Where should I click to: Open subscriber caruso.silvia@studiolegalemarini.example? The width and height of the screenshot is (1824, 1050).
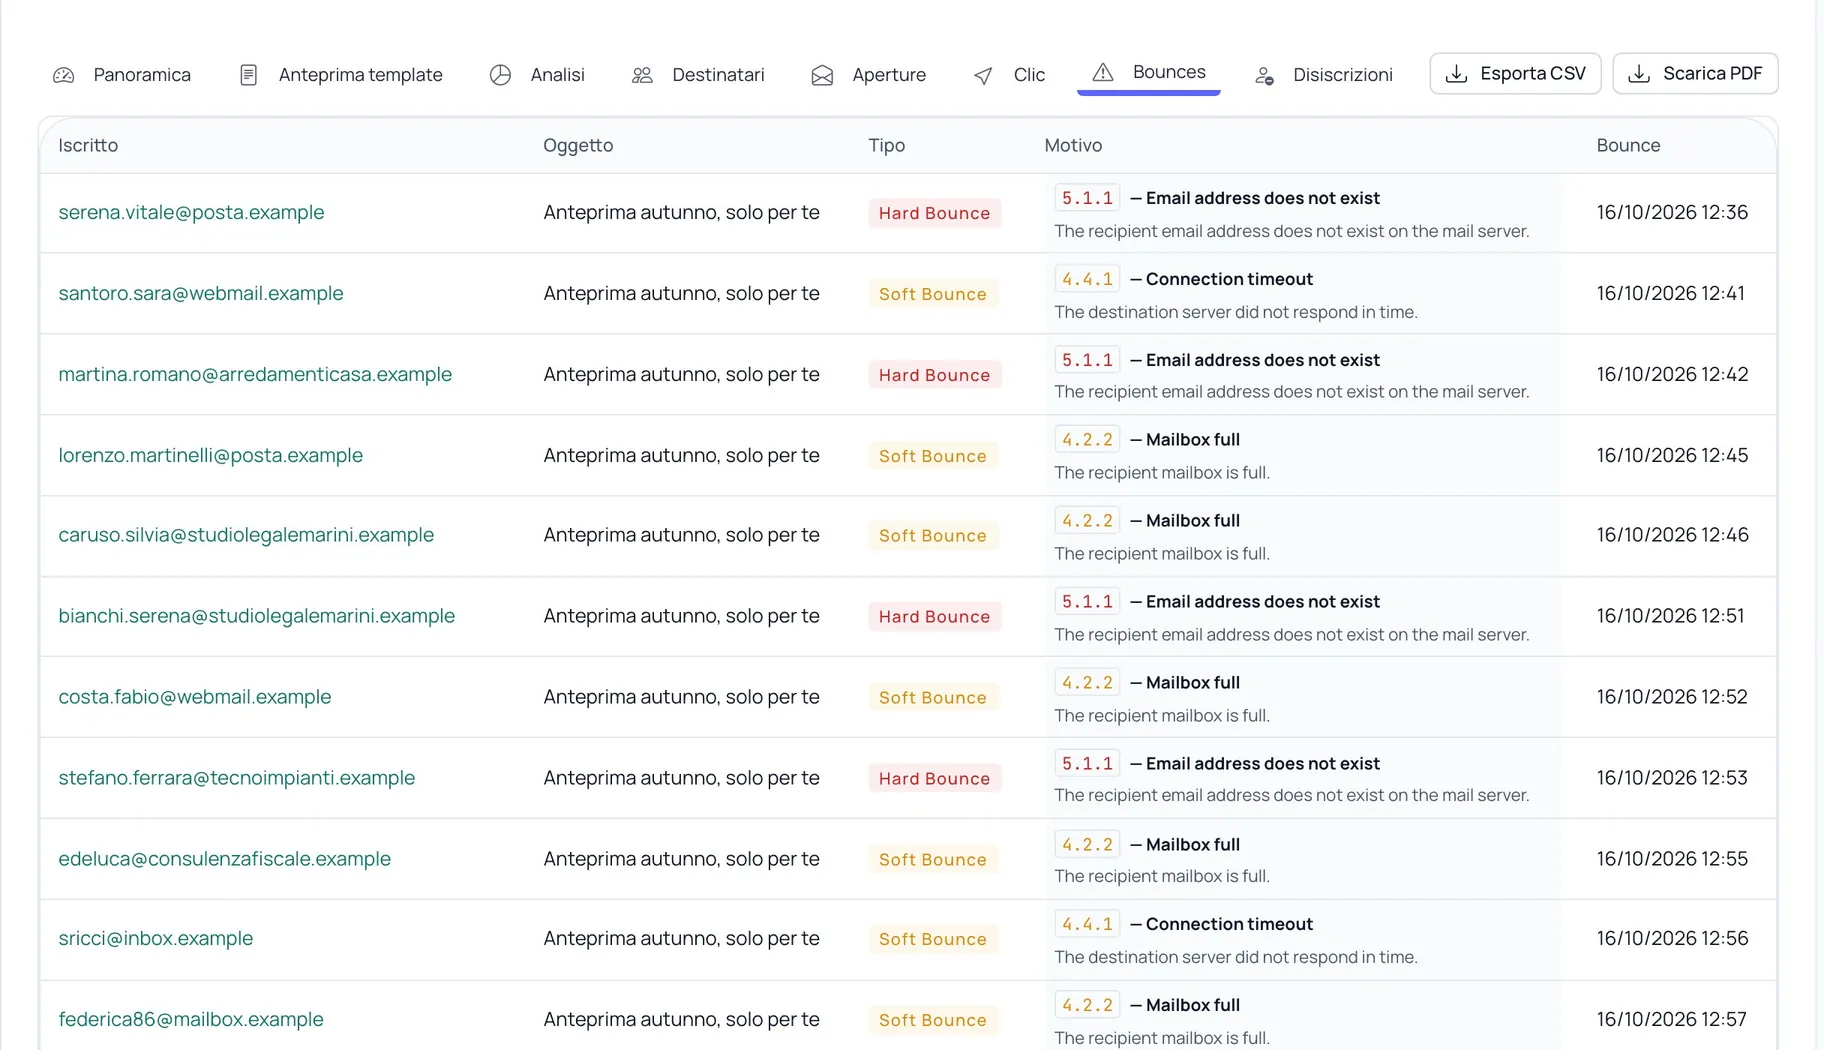pyautogui.click(x=246, y=535)
